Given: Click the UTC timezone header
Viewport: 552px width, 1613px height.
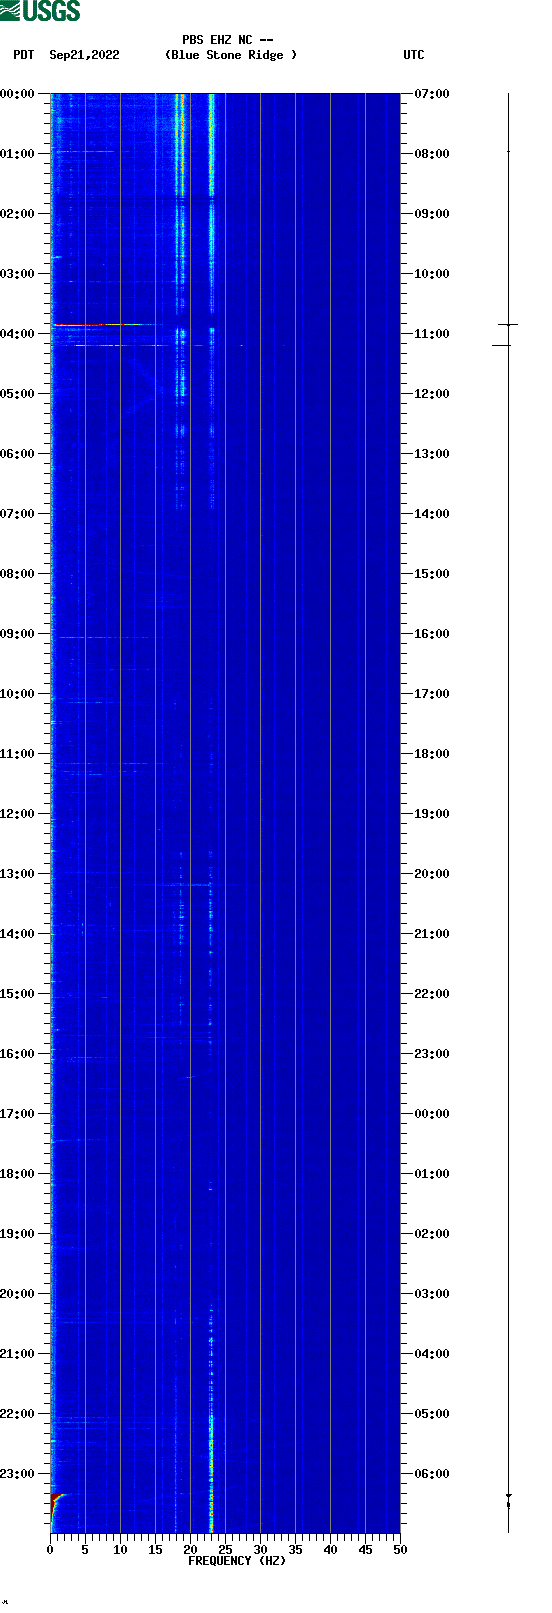Looking at the screenshot, I should pyautogui.click(x=414, y=55).
